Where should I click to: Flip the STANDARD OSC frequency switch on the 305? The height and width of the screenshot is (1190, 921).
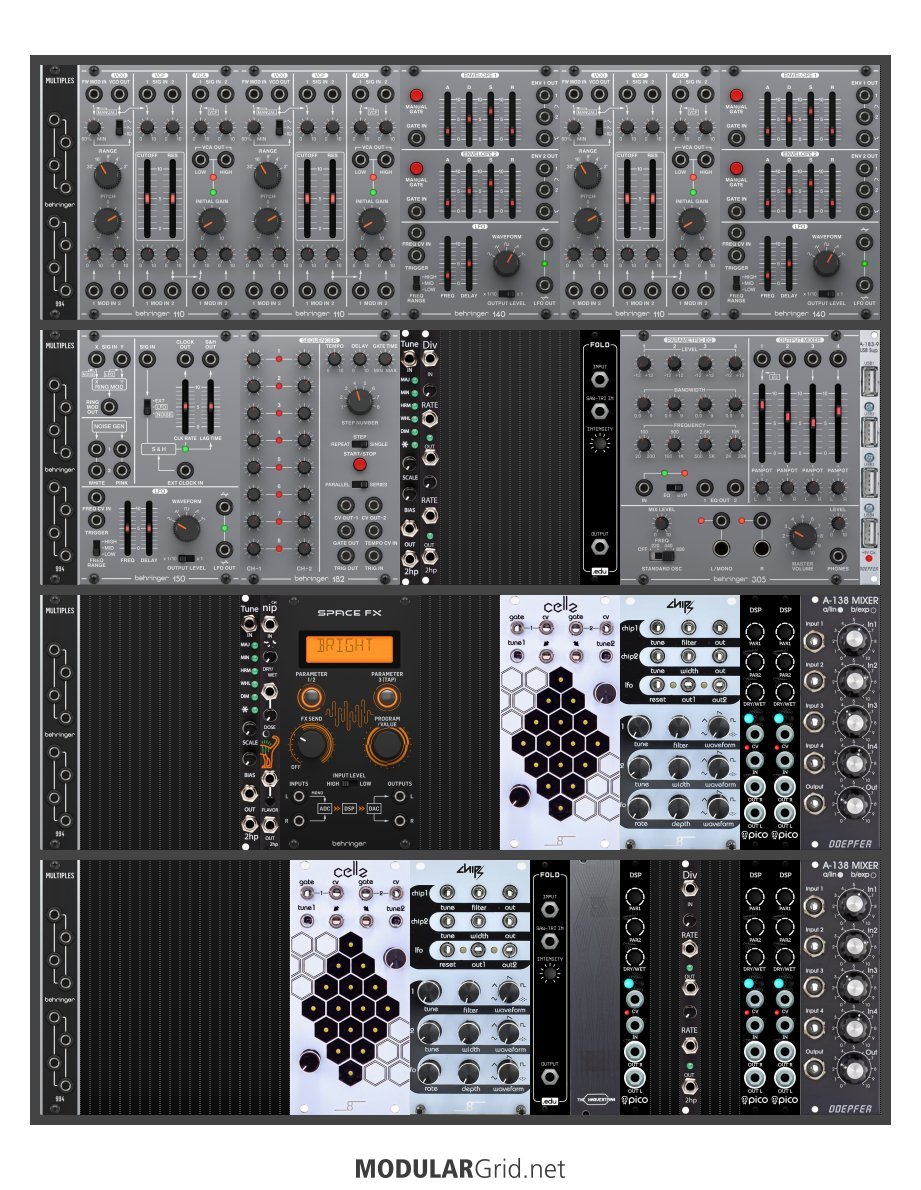coord(662,554)
